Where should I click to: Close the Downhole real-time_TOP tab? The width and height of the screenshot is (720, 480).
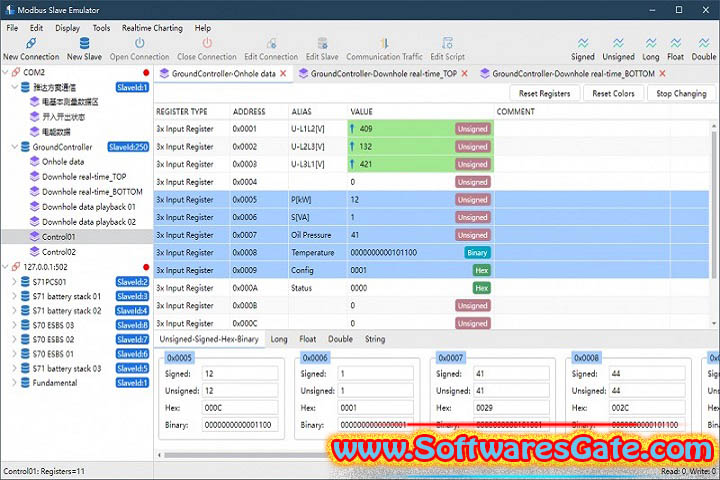coord(465,73)
